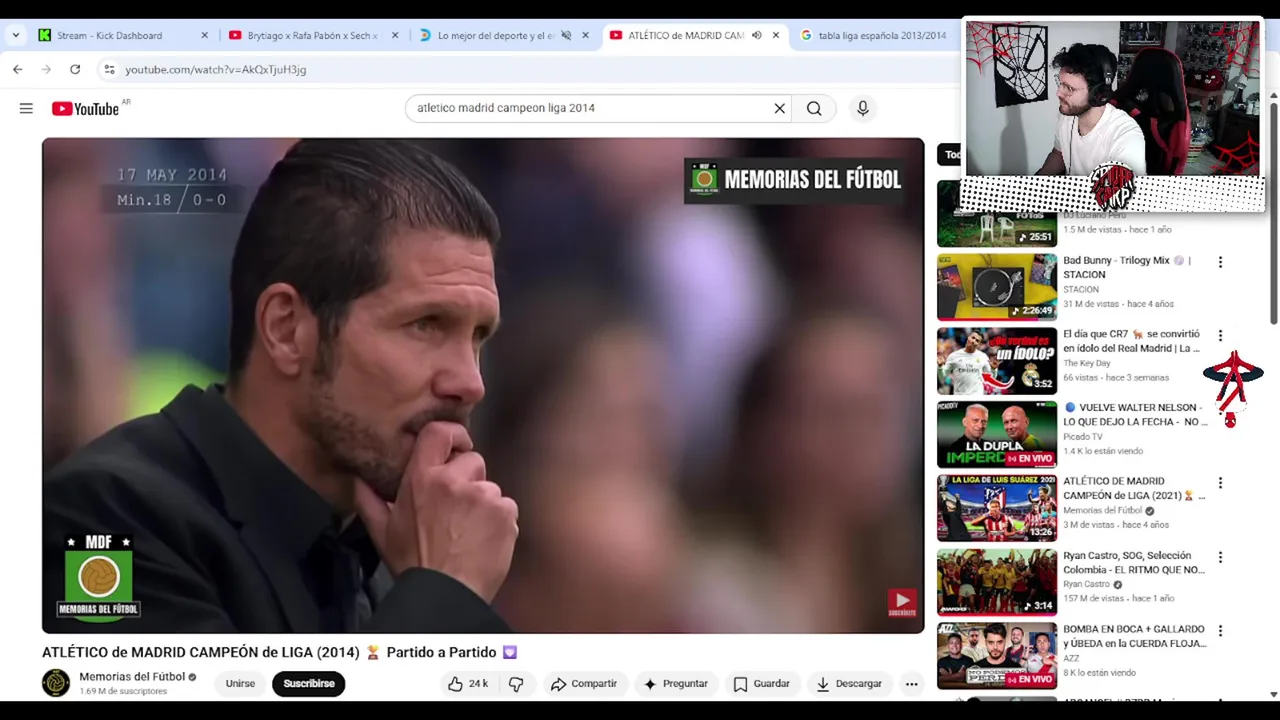This screenshot has width=1280, height=720.
Task: Click the browser forward arrow
Action: click(x=46, y=69)
